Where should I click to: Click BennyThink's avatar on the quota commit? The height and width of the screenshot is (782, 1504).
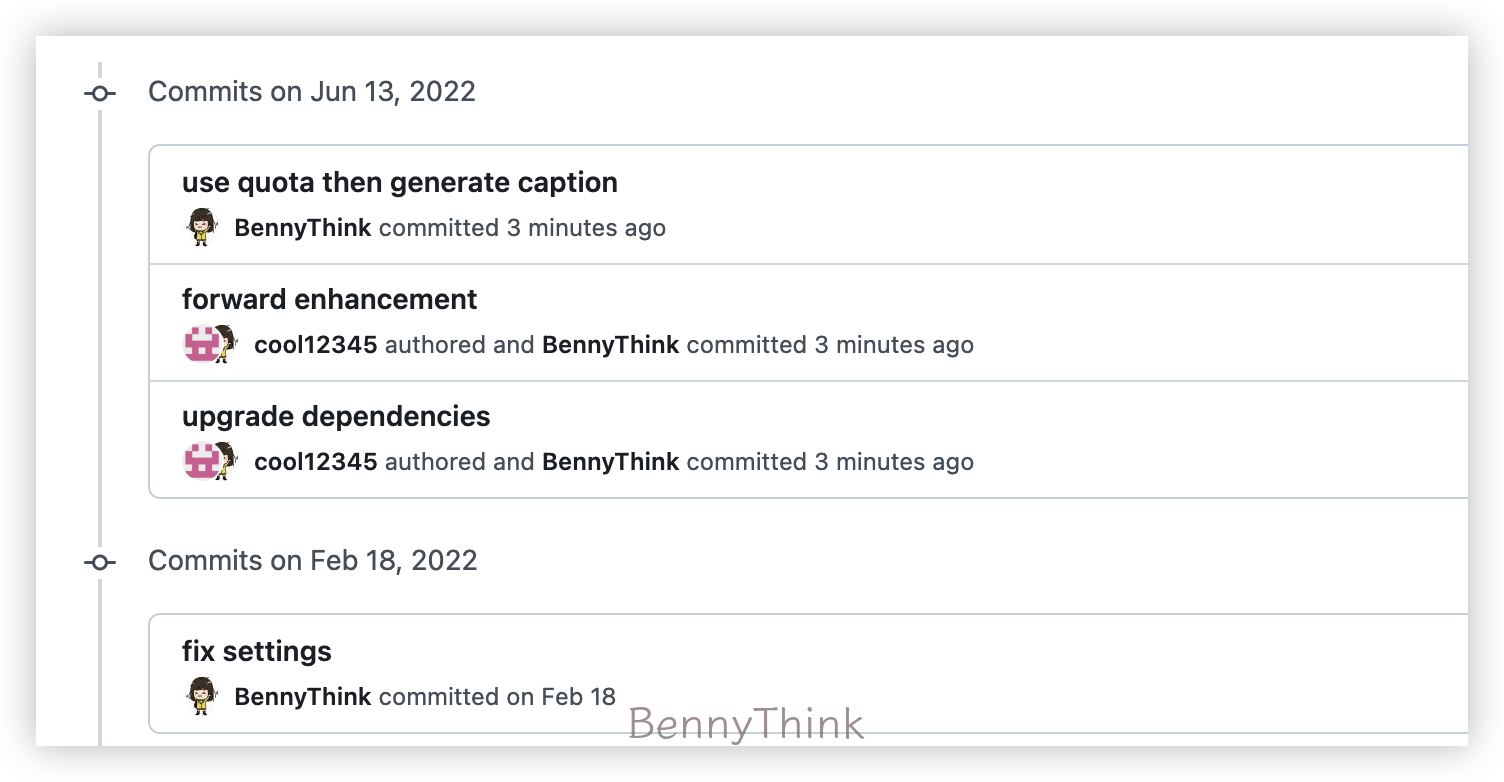point(200,226)
